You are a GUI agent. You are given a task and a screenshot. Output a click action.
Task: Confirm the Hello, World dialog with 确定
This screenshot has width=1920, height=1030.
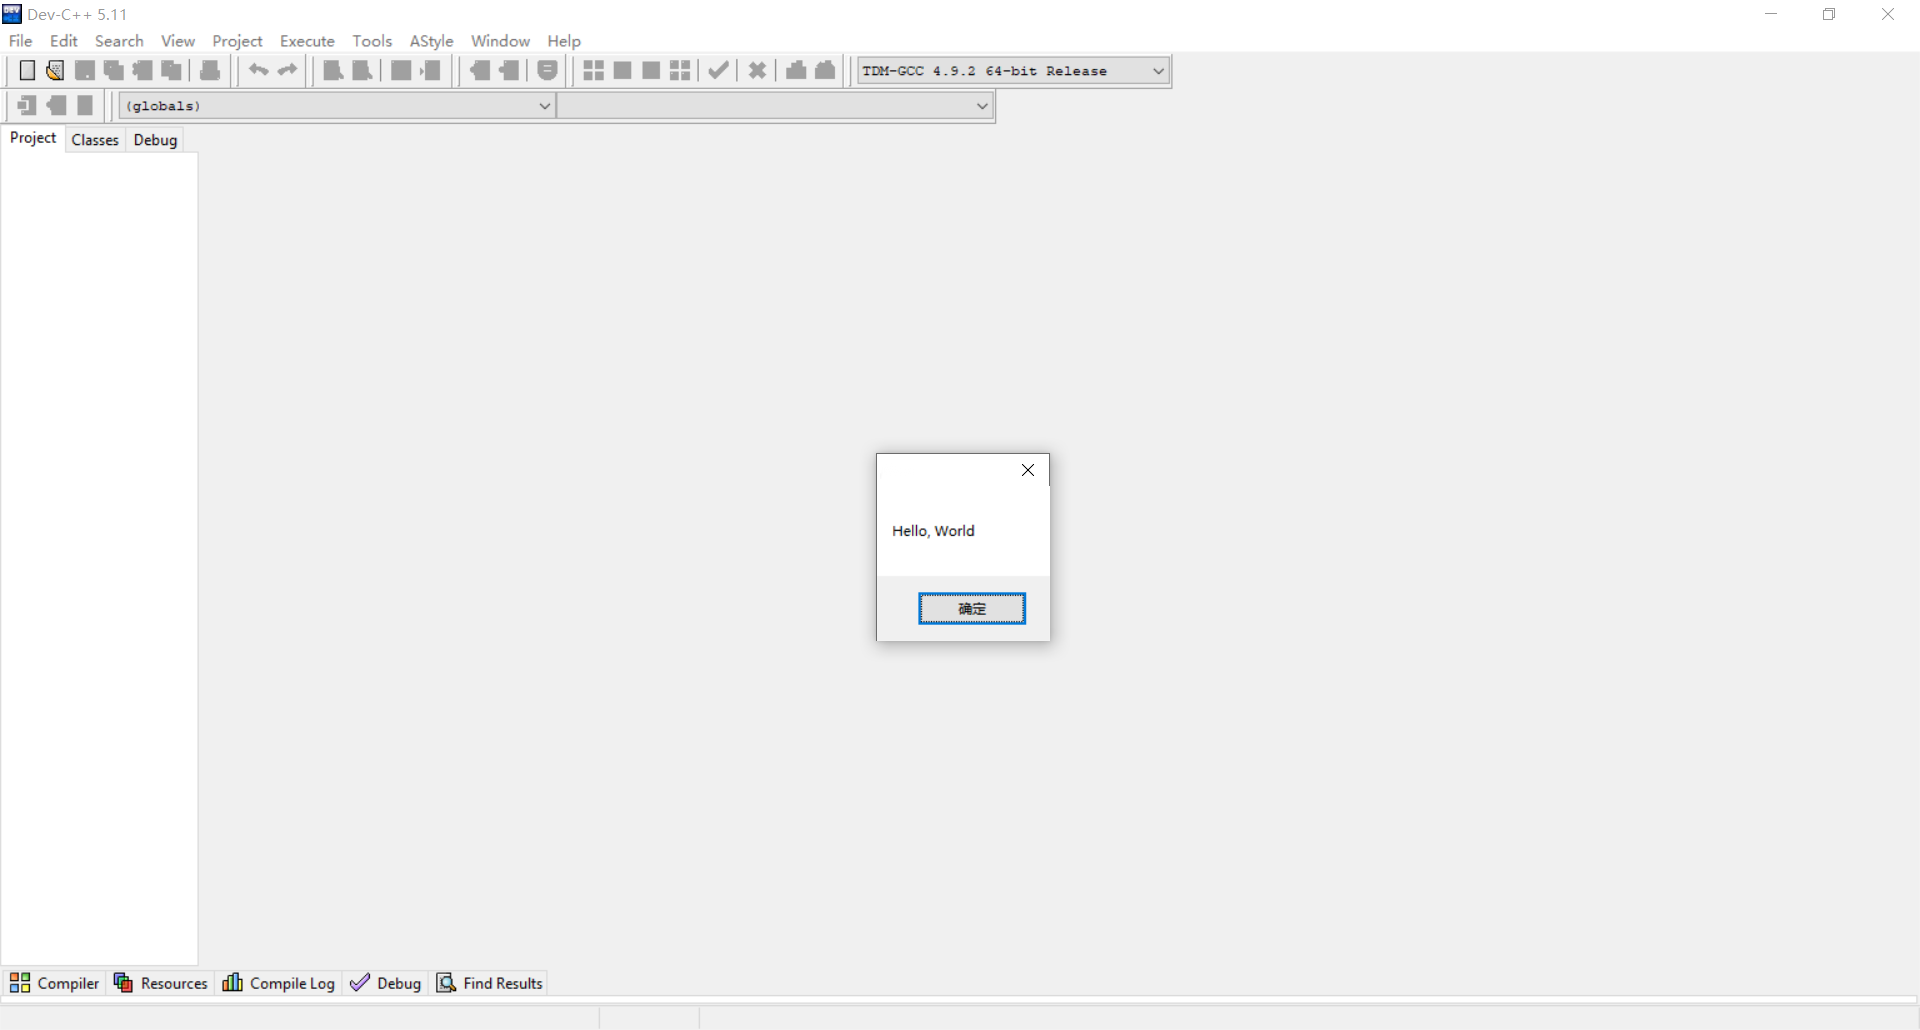(x=972, y=608)
